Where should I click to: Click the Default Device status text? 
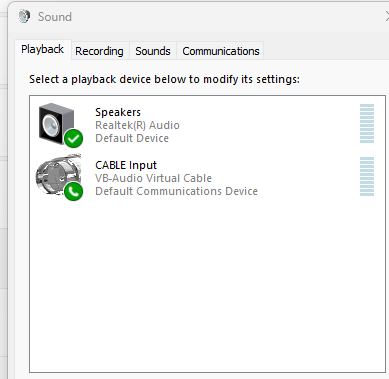point(132,138)
